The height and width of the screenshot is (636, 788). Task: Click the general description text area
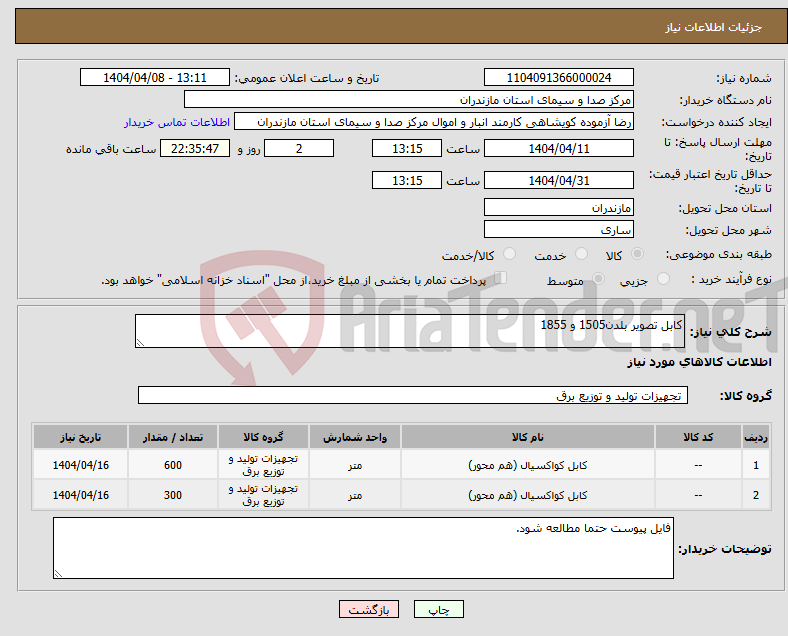(410, 331)
